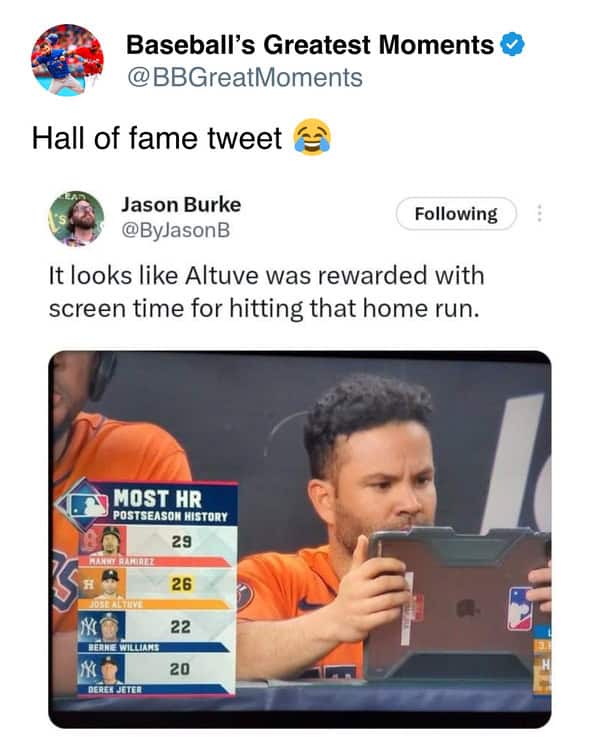Open the quoted tweet text about Altuve
599x755 pixels.
(x=266, y=292)
